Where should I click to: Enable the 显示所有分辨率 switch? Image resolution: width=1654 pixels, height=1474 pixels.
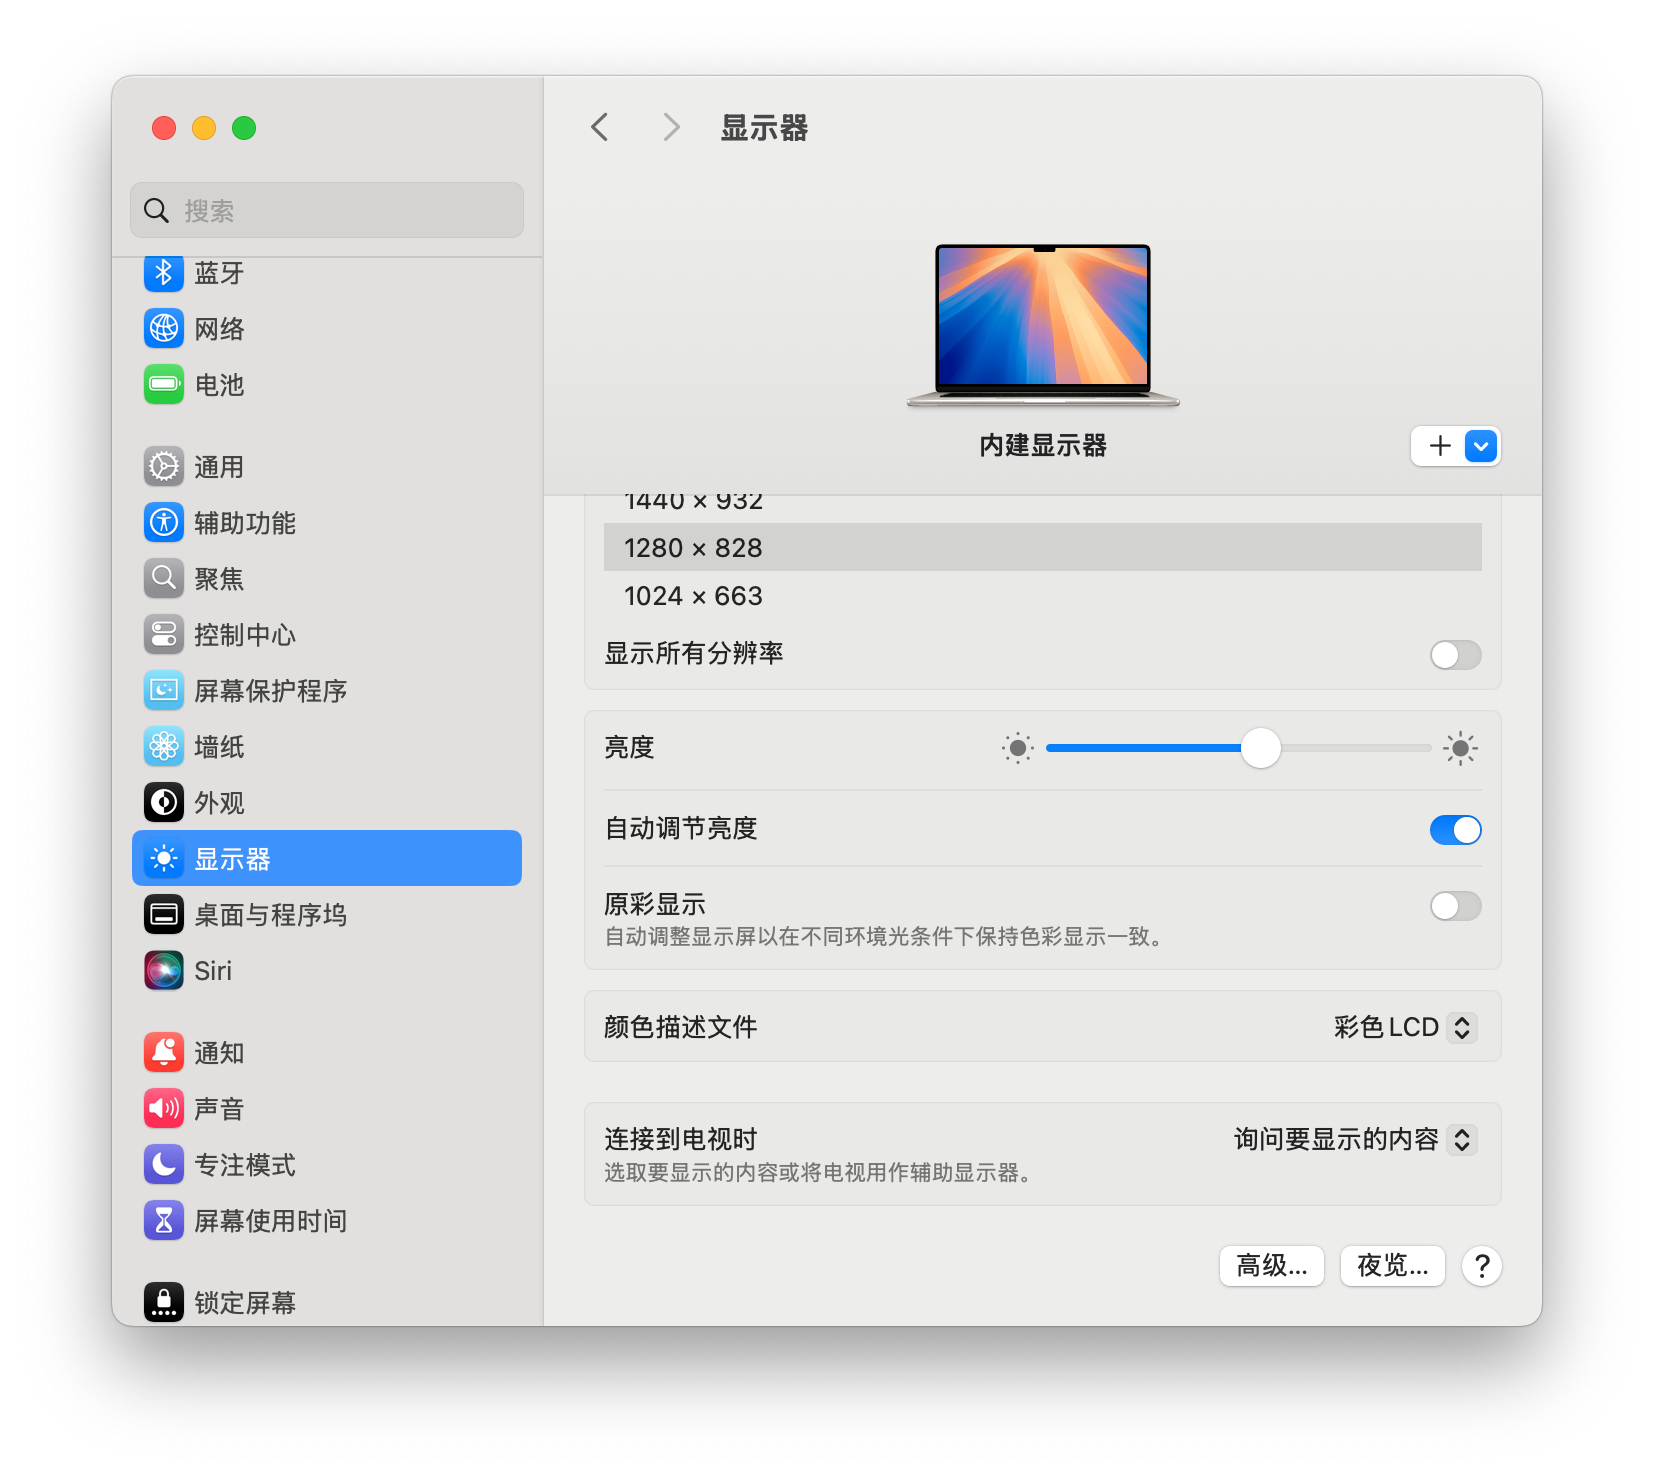click(1455, 655)
